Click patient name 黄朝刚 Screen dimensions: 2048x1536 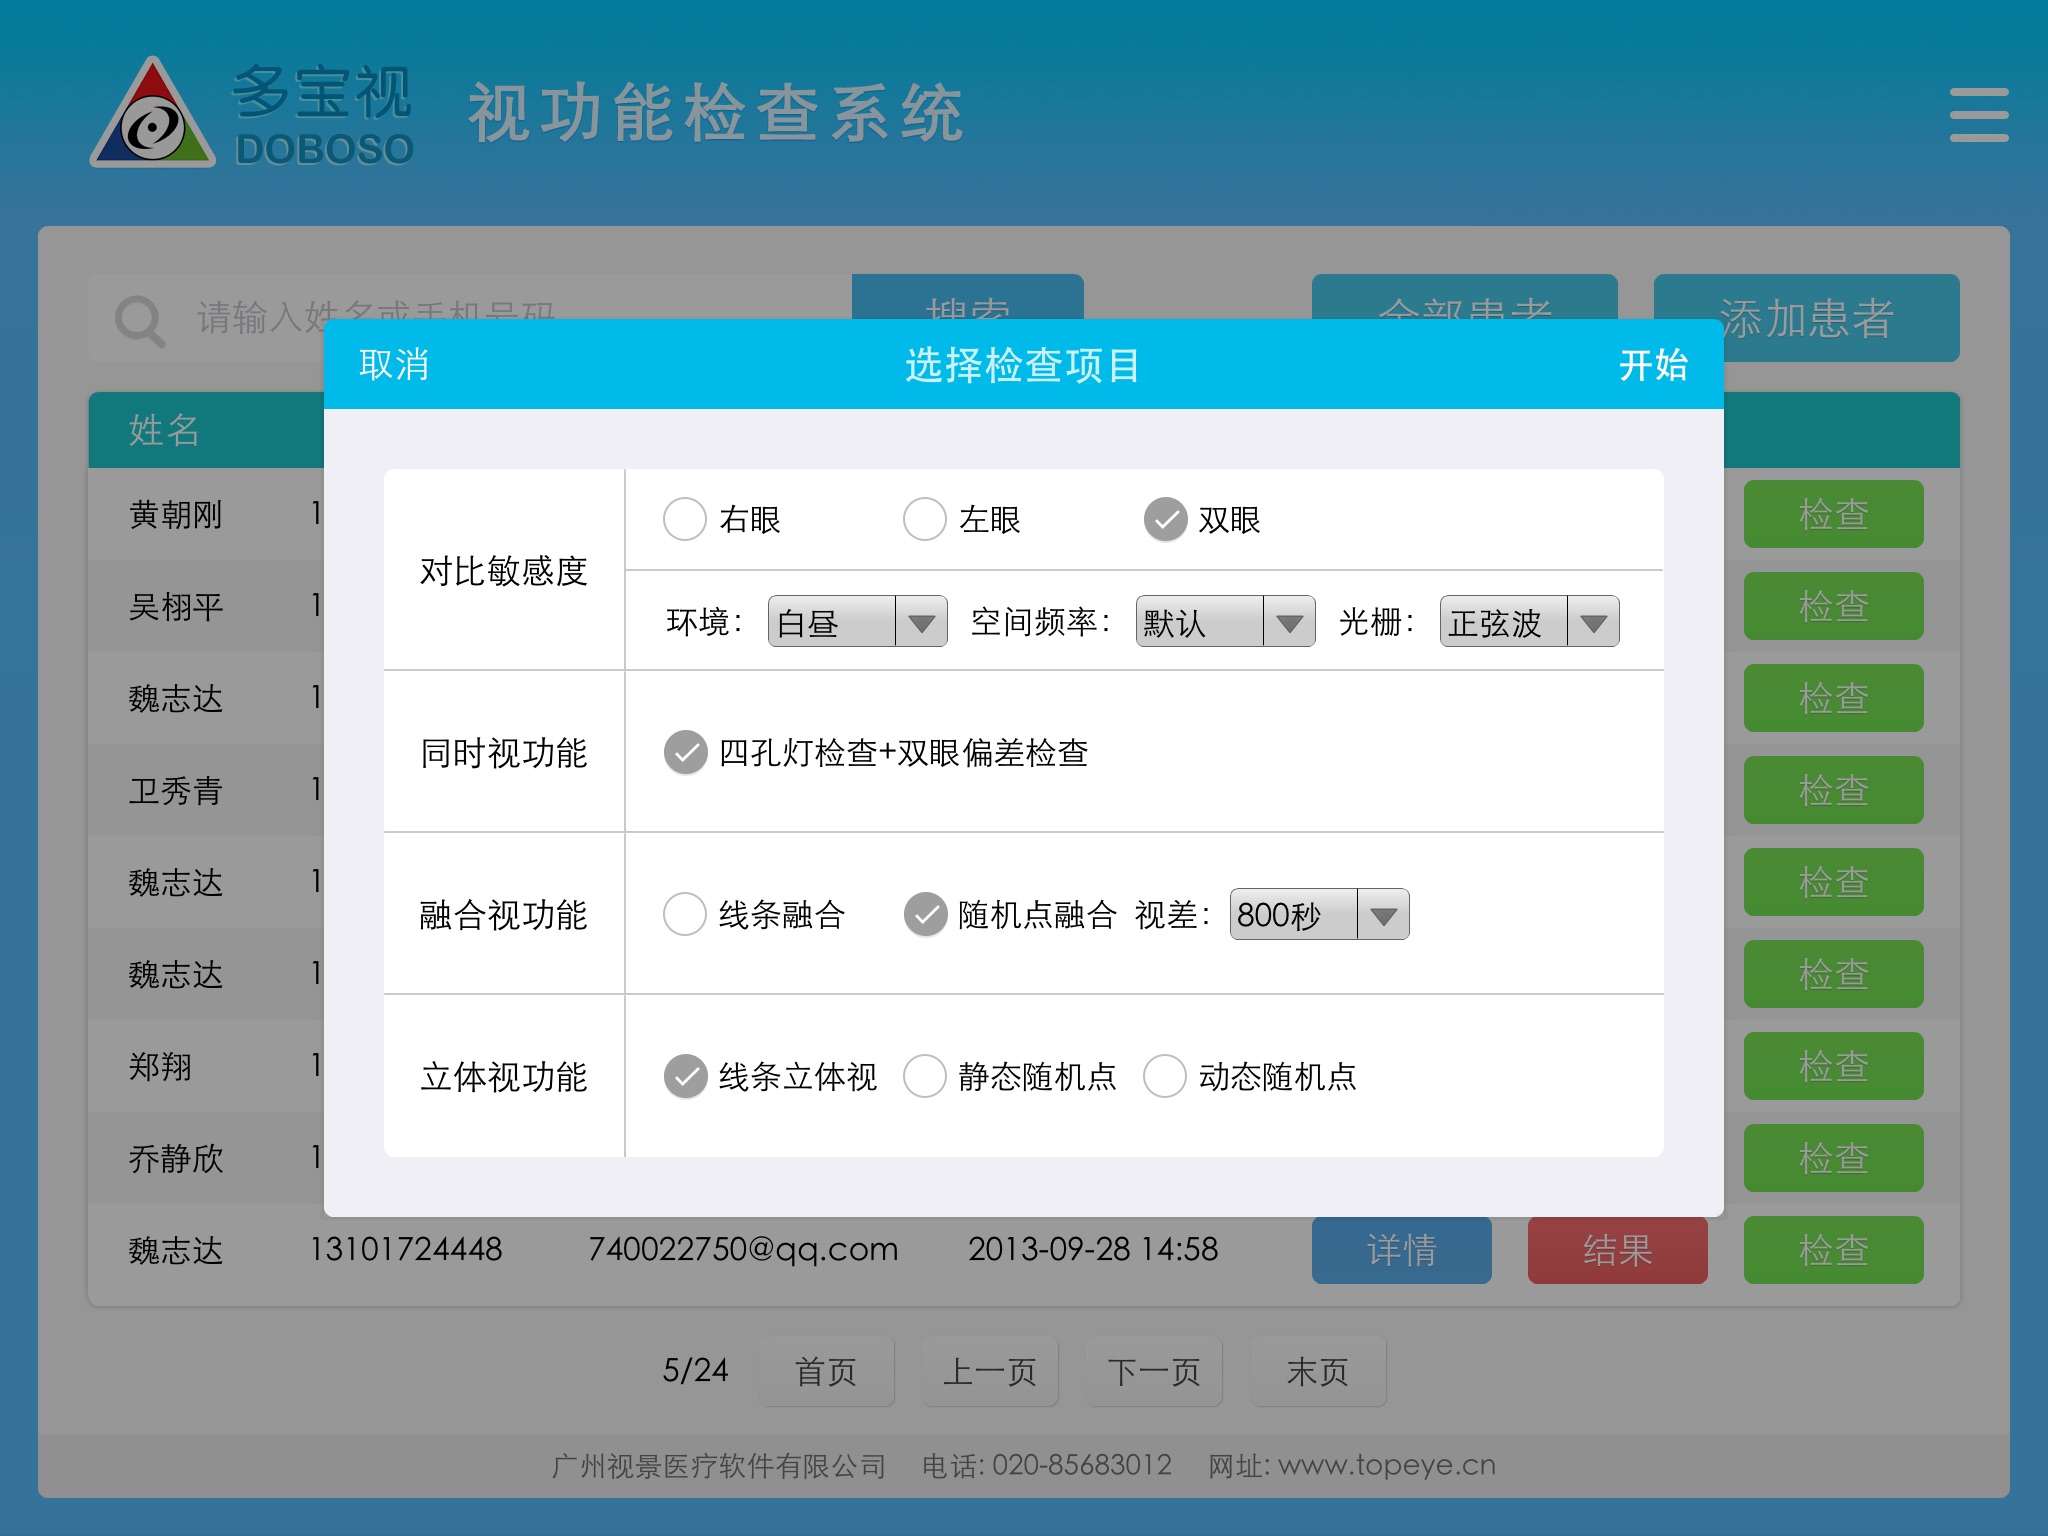pyautogui.click(x=176, y=515)
